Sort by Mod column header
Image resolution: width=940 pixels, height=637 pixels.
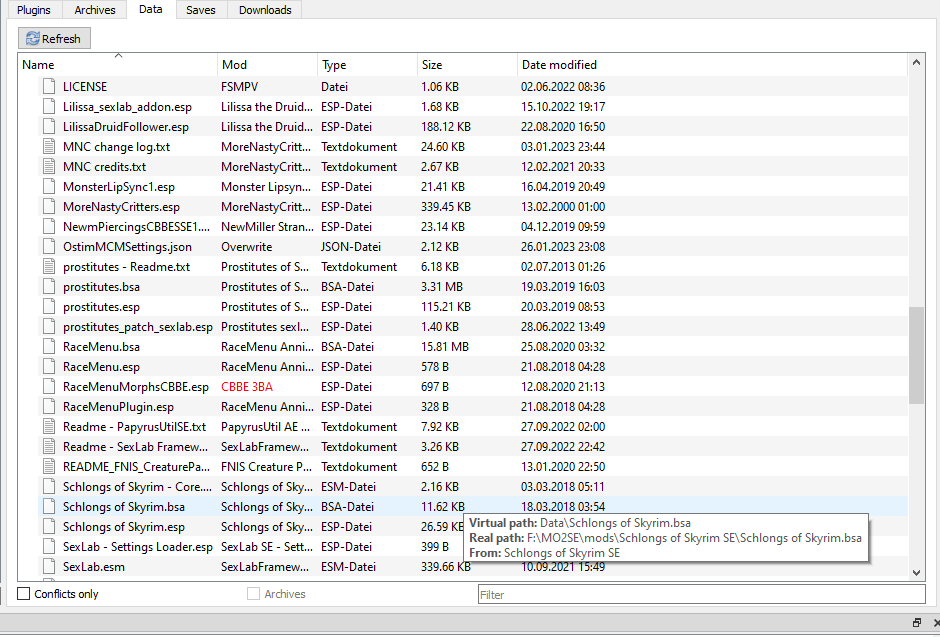(x=267, y=65)
